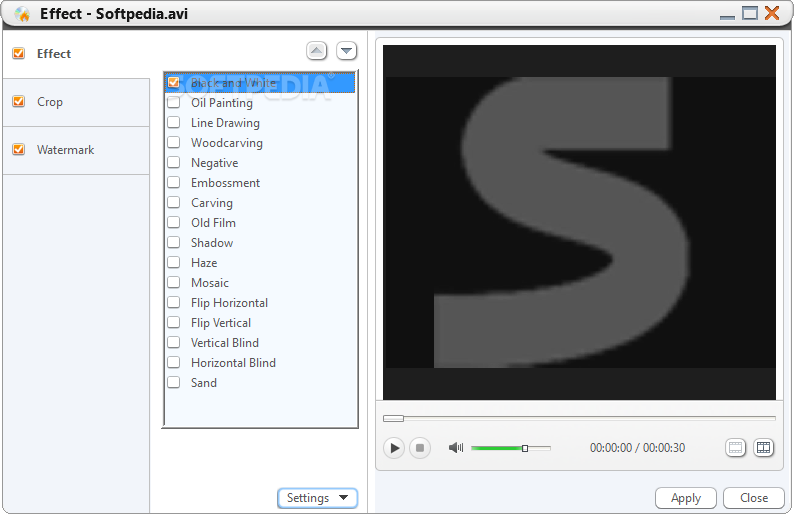Select the Oil Painting list row text

[x=222, y=103]
